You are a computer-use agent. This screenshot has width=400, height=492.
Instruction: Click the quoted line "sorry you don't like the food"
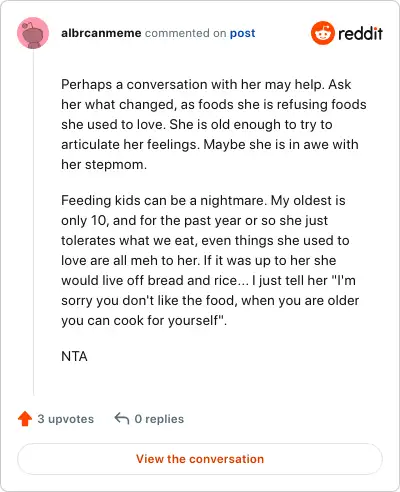149,301
